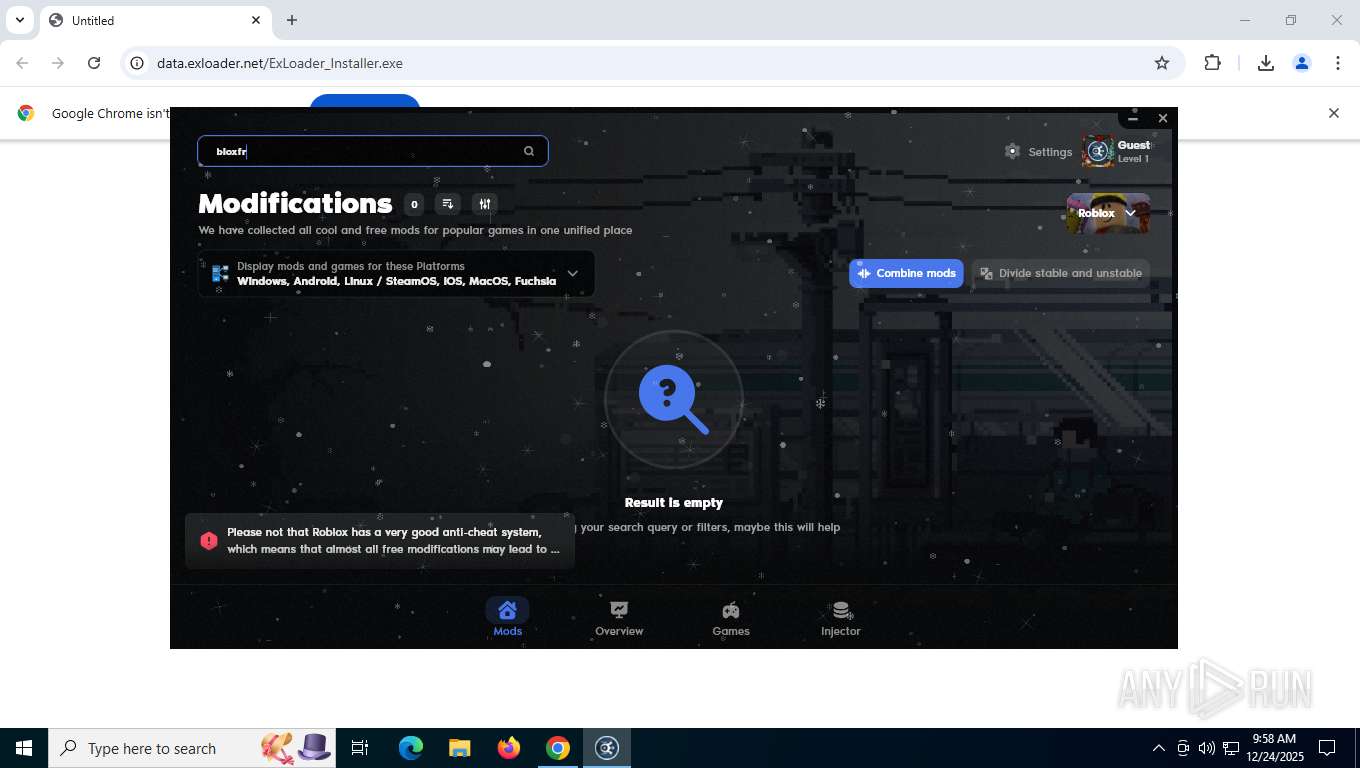Close the Untitled tab

(256, 20)
